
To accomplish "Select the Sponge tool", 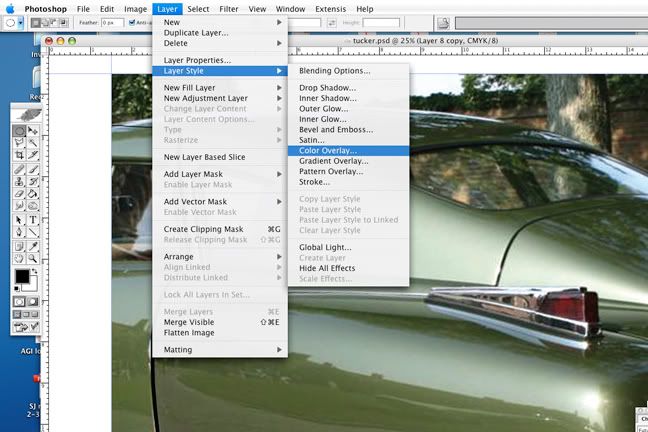I will click(33, 205).
